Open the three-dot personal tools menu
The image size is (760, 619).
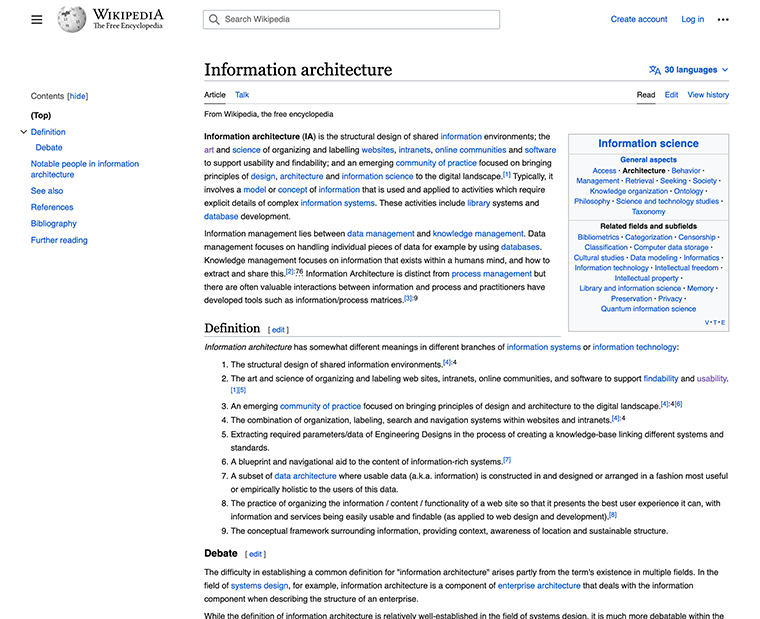[x=723, y=19]
